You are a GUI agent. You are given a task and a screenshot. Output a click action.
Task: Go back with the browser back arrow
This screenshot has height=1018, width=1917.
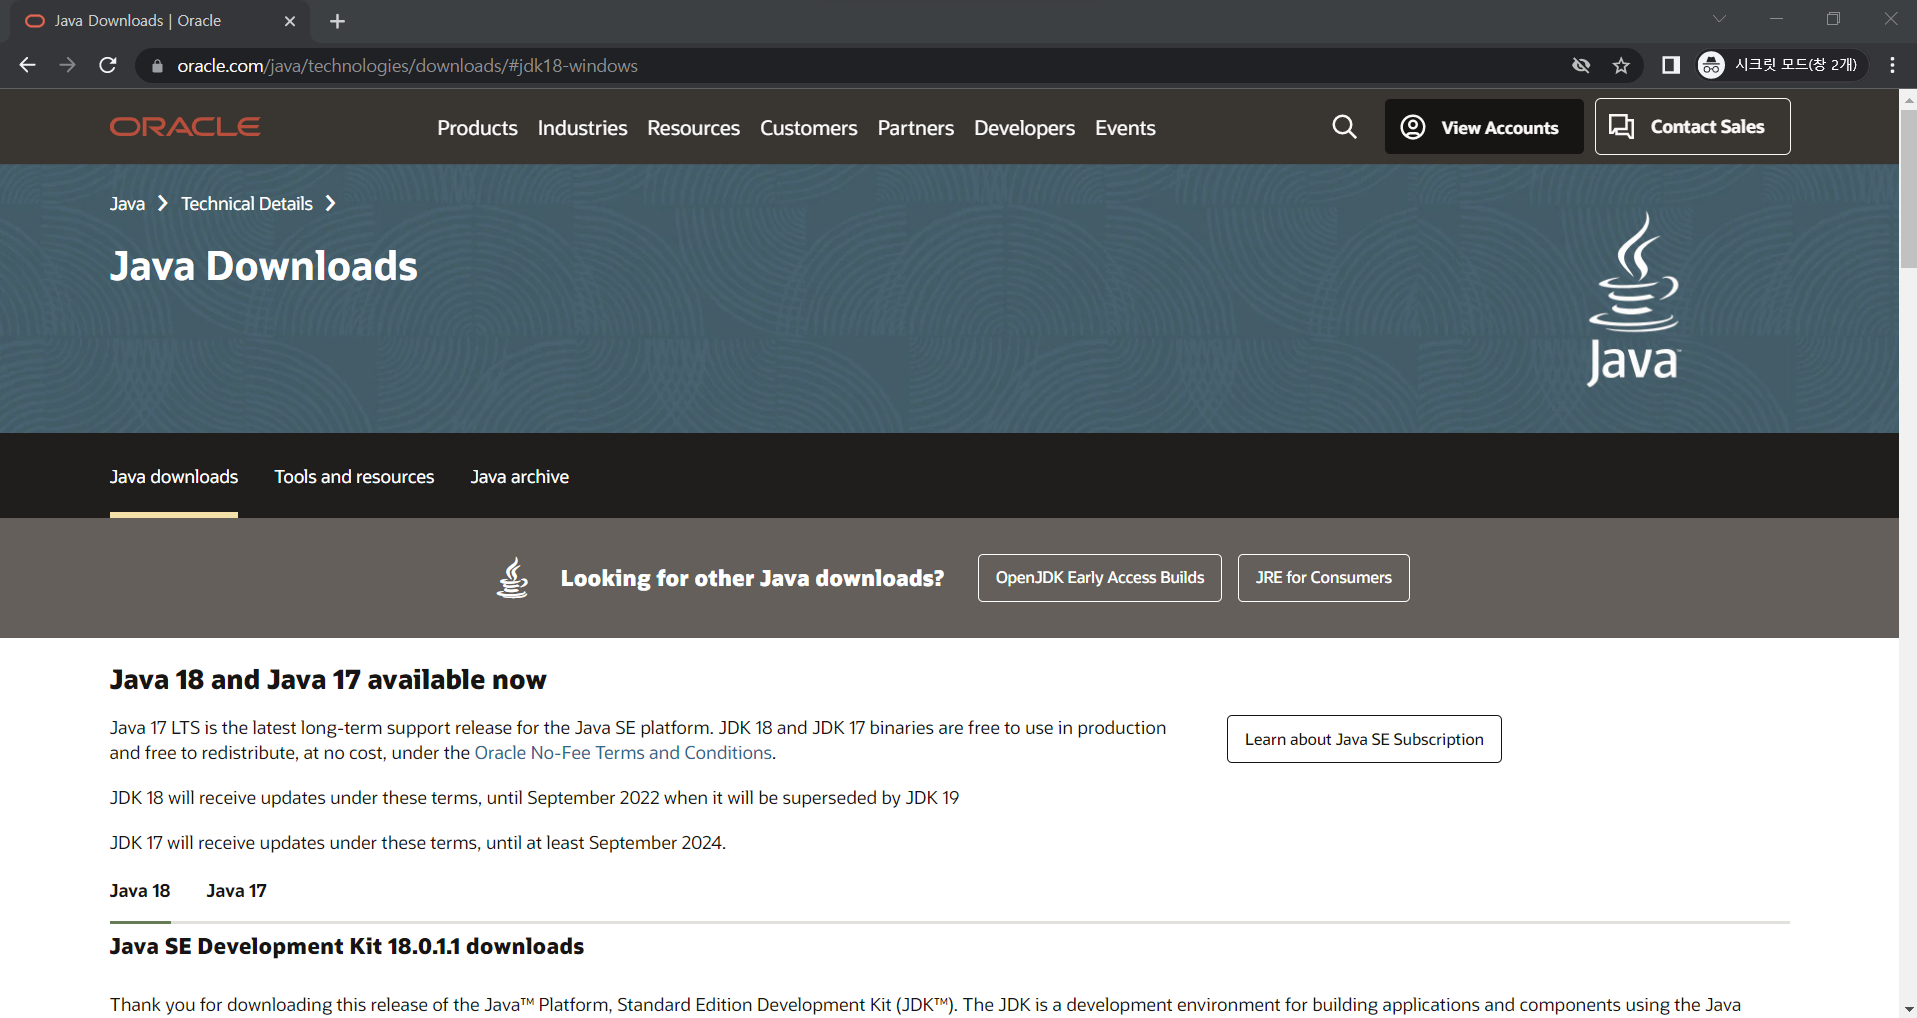click(27, 65)
